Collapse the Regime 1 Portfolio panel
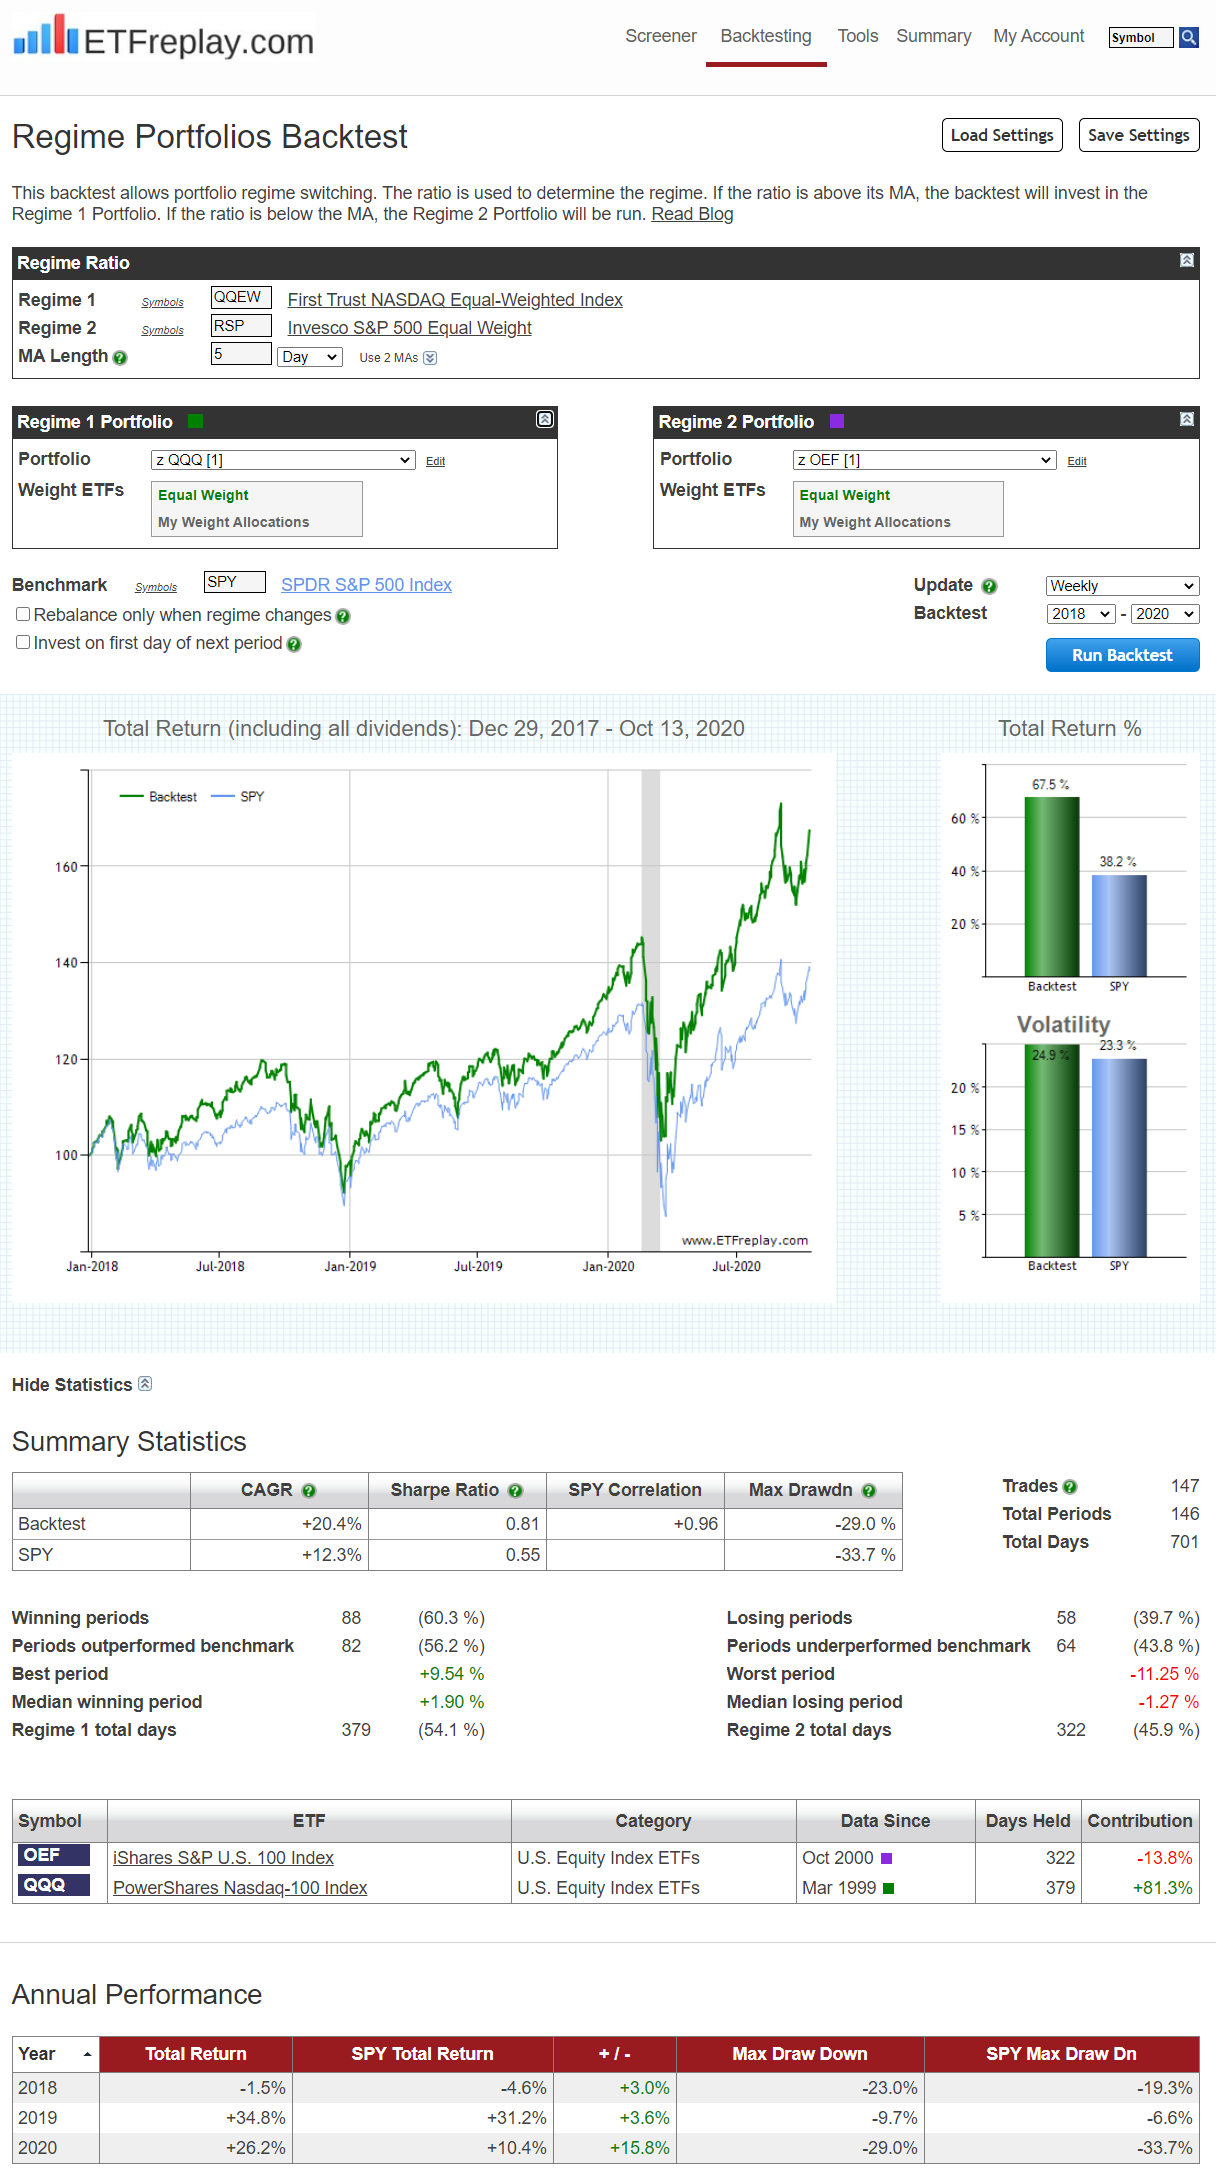 [545, 419]
